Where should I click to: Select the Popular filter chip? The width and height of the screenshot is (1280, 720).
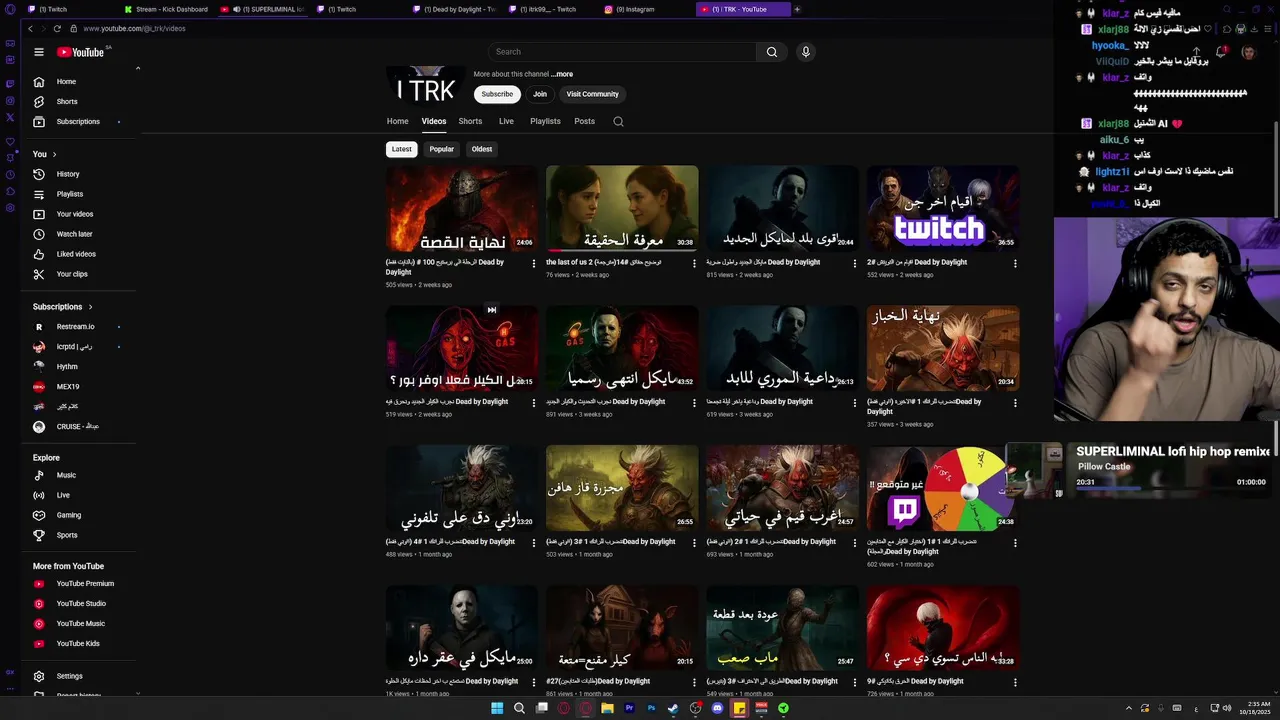point(442,149)
